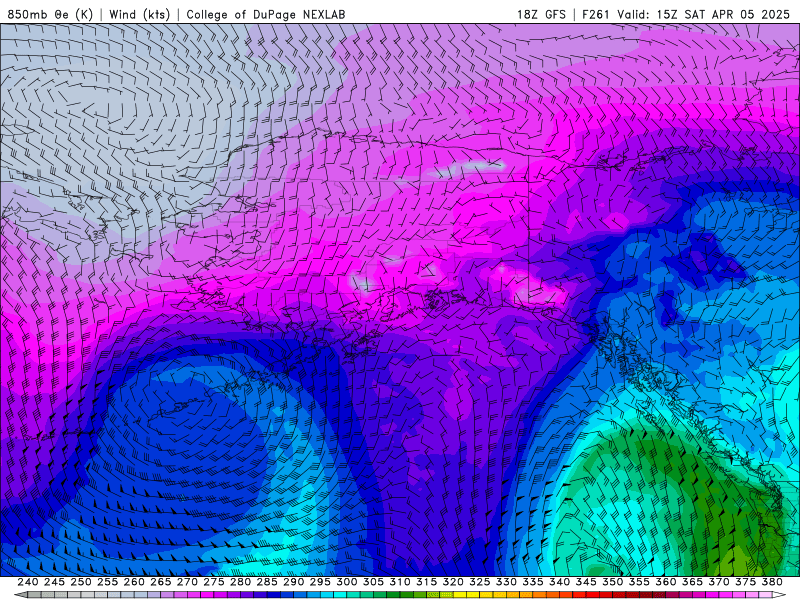Viewport: 800px width, 600px height.
Task: Click the 'Valid: 15Z SAT APR 05 2025' text
Action: click(704, 15)
